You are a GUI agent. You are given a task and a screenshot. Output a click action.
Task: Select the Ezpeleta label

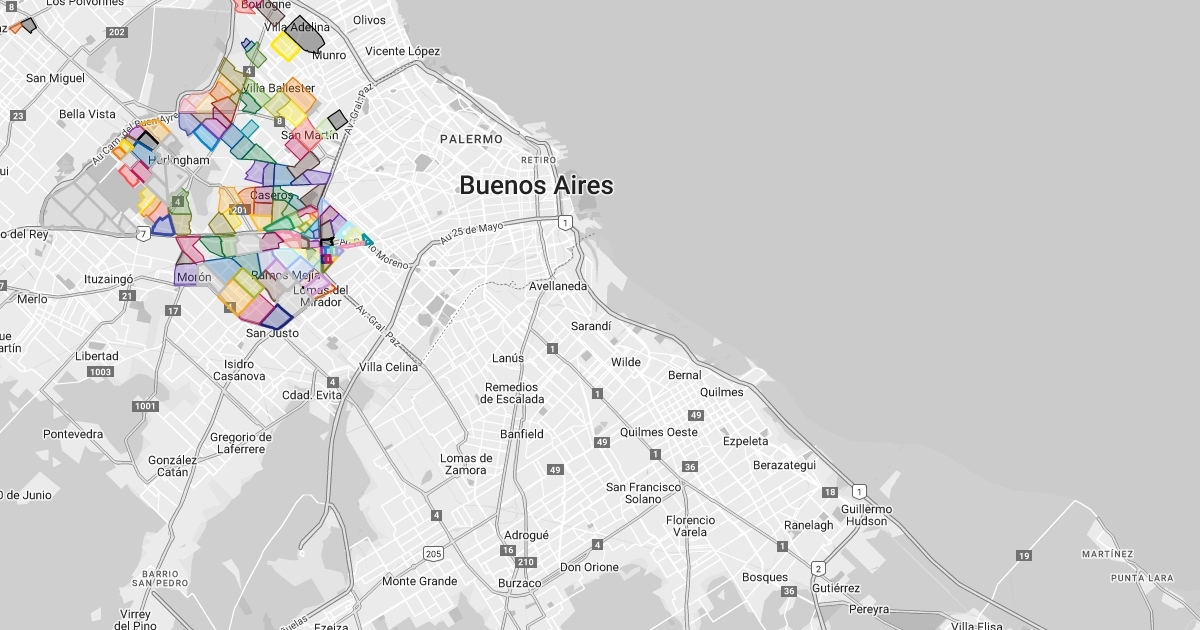[x=746, y=441]
